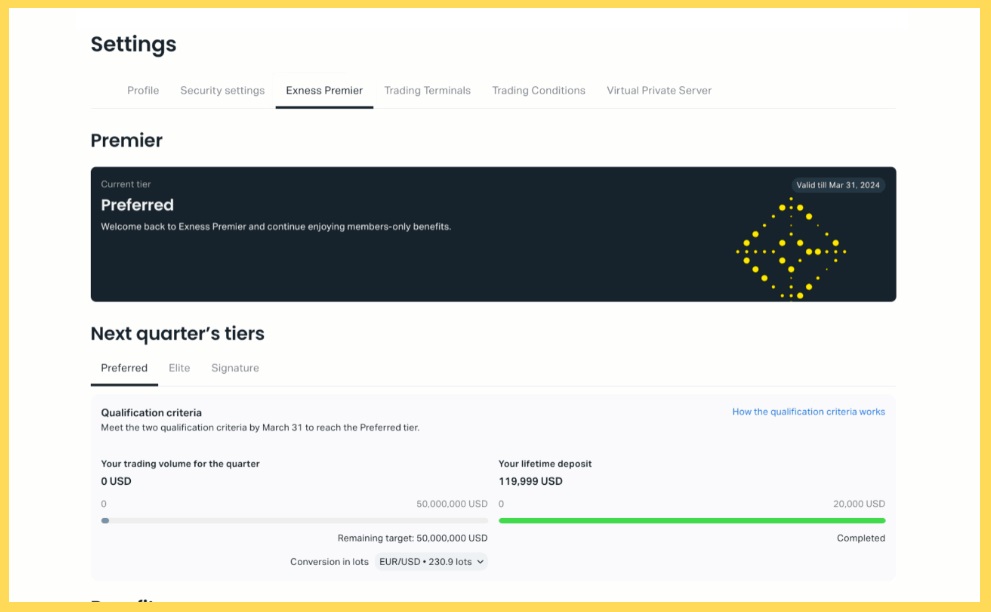Viewport: 991px width, 612px height.
Task: Expand the EUR/USD lots conversion dropdown
Action: tap(431, 562)
